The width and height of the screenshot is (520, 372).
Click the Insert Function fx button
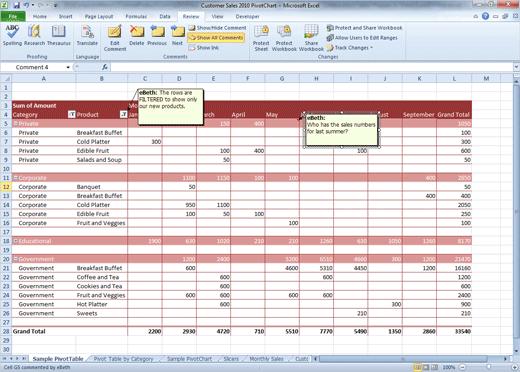[105, 67]
